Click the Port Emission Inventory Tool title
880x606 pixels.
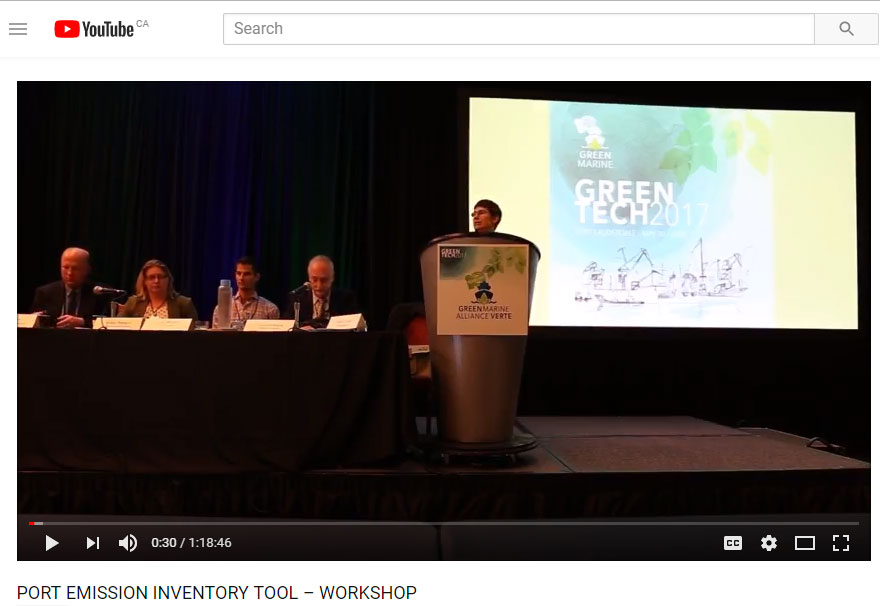coord(217,593)
